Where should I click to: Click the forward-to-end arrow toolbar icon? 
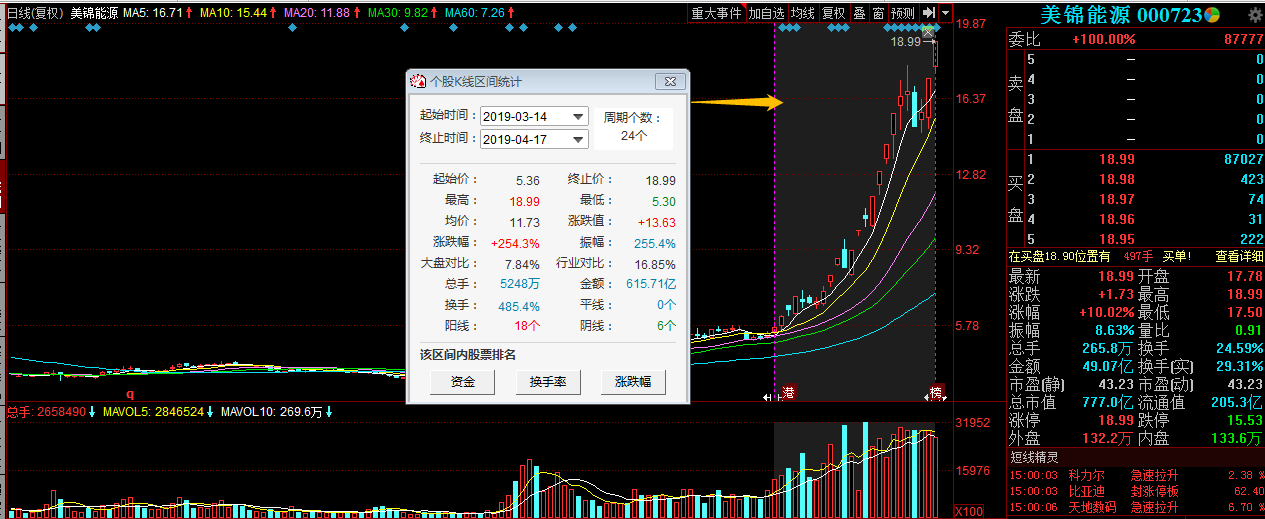pos(929,13)
